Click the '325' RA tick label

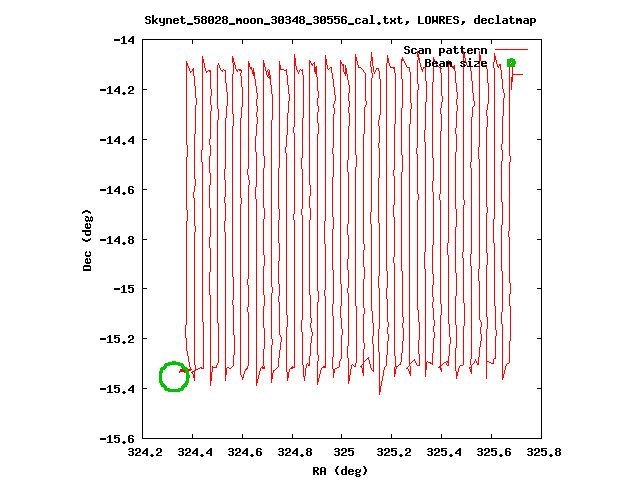(344, 452)
